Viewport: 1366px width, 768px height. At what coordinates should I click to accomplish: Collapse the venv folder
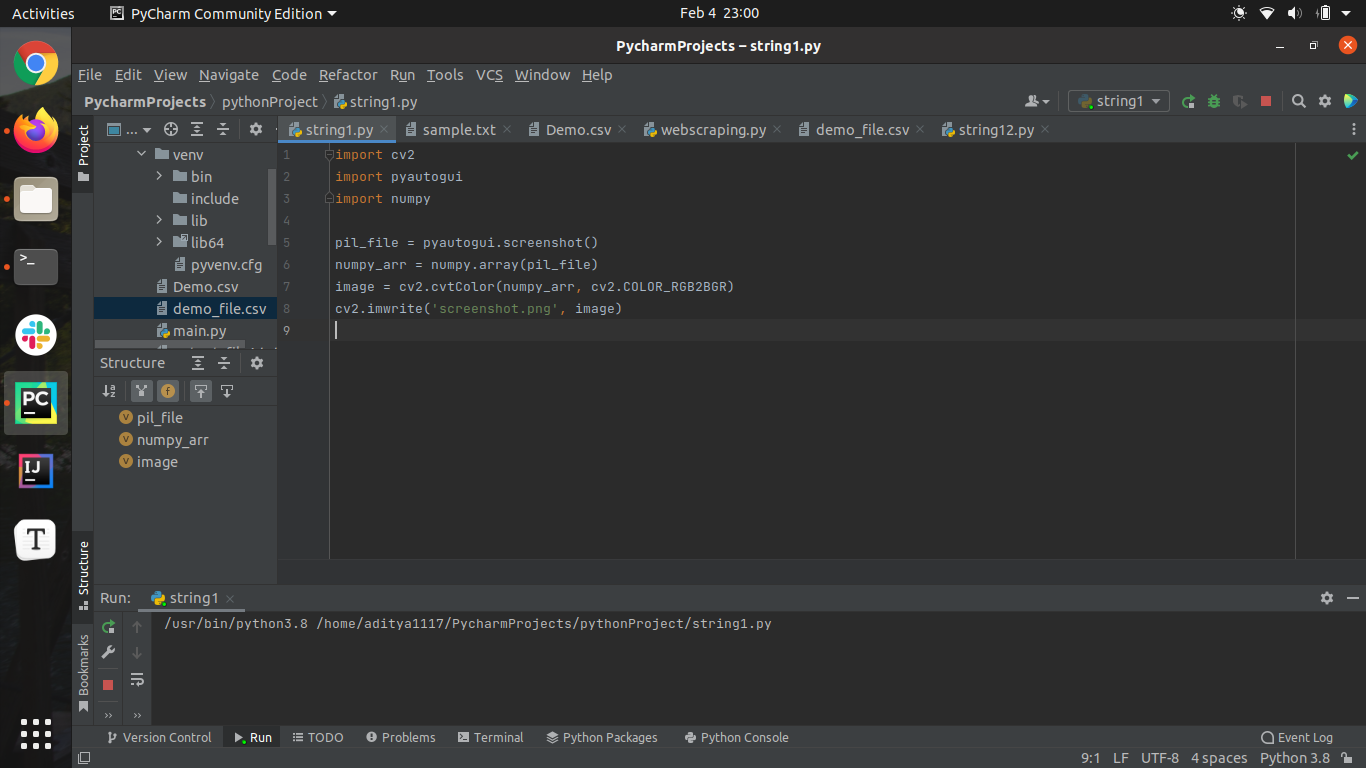pyautogui.click(x=140, y=155)
